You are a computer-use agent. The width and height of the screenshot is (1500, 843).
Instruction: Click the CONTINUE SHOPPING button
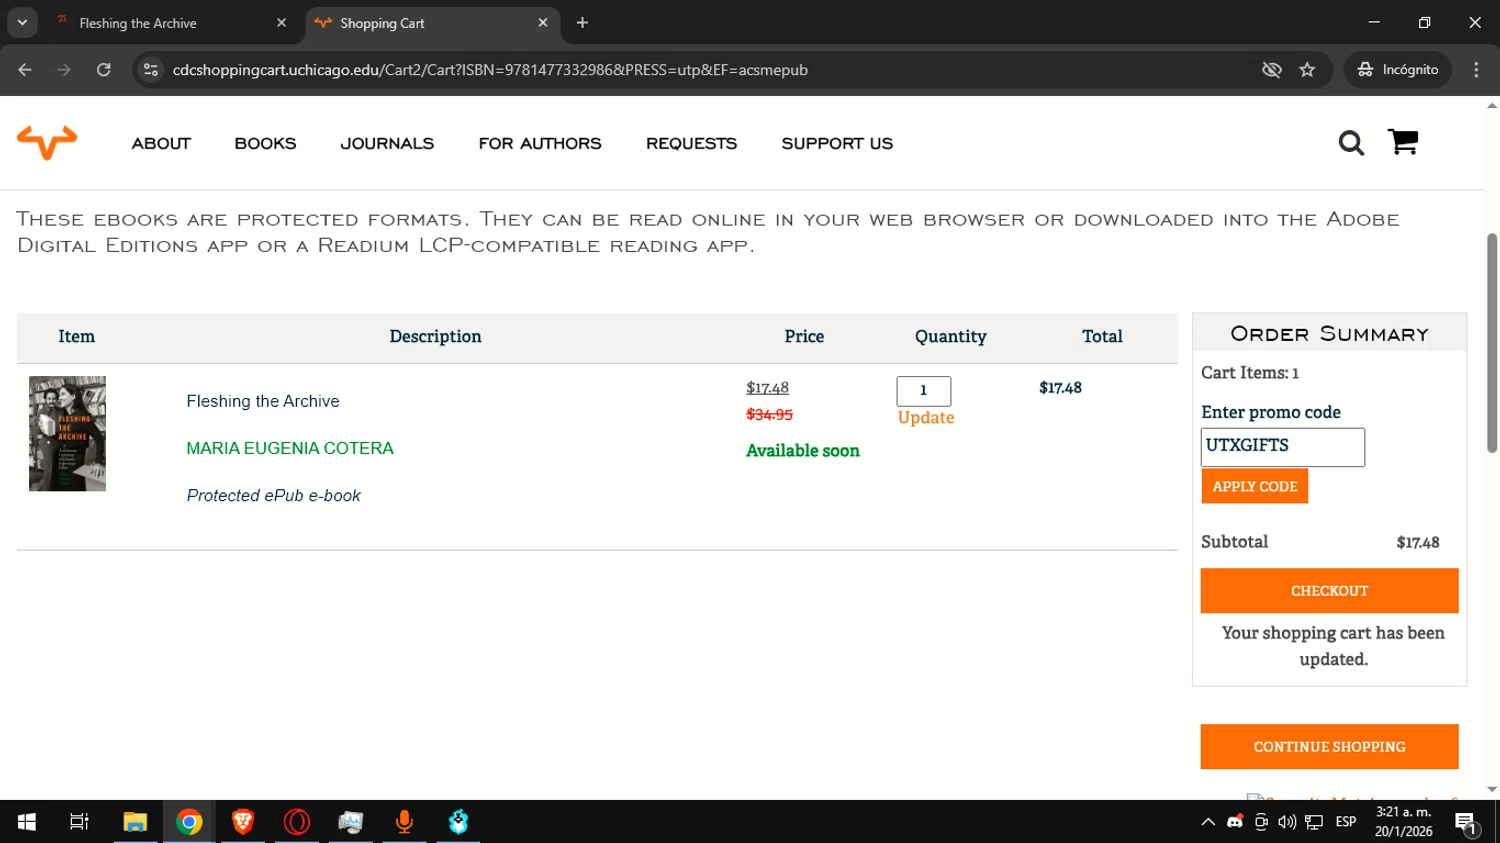[1329, 747]
